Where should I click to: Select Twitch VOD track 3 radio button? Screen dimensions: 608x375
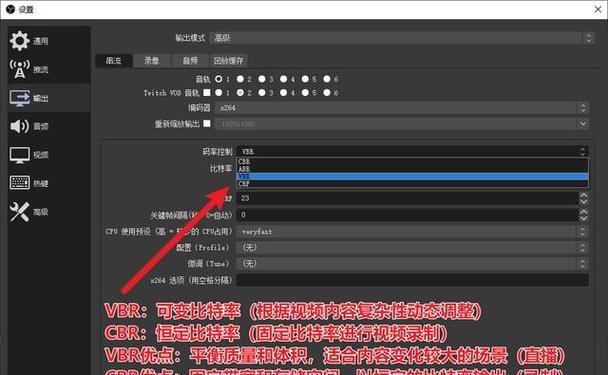tap(262, 93)
